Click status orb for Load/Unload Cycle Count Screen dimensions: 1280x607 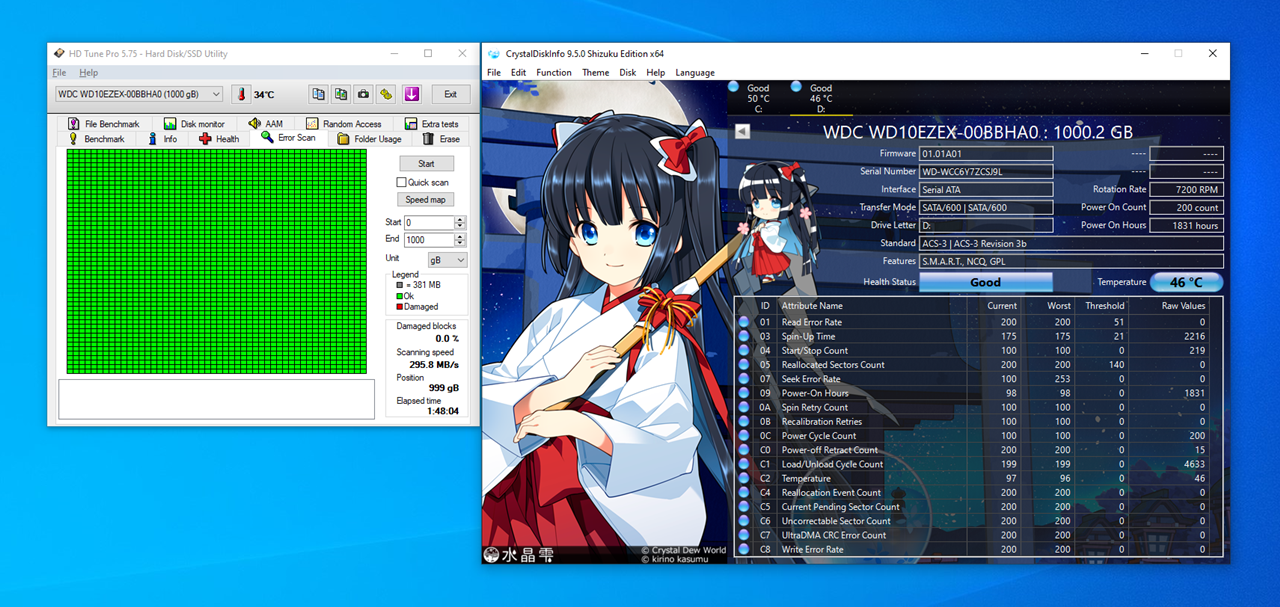coord(744,464)
